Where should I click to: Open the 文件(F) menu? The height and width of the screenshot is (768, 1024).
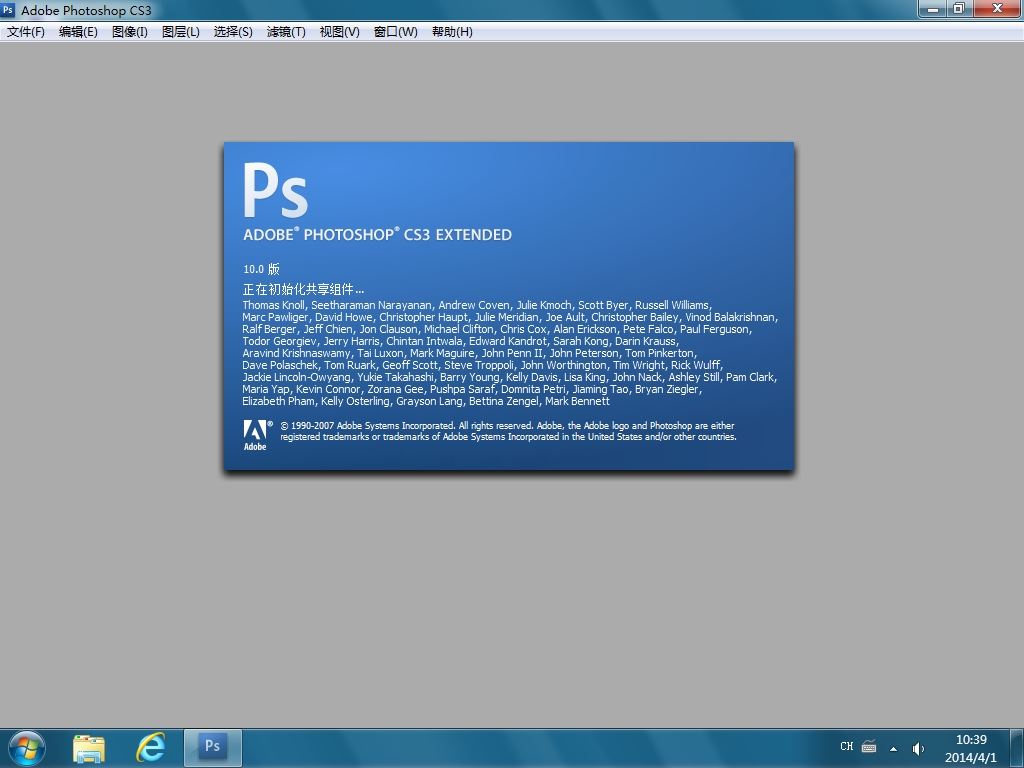coord(25,31)
